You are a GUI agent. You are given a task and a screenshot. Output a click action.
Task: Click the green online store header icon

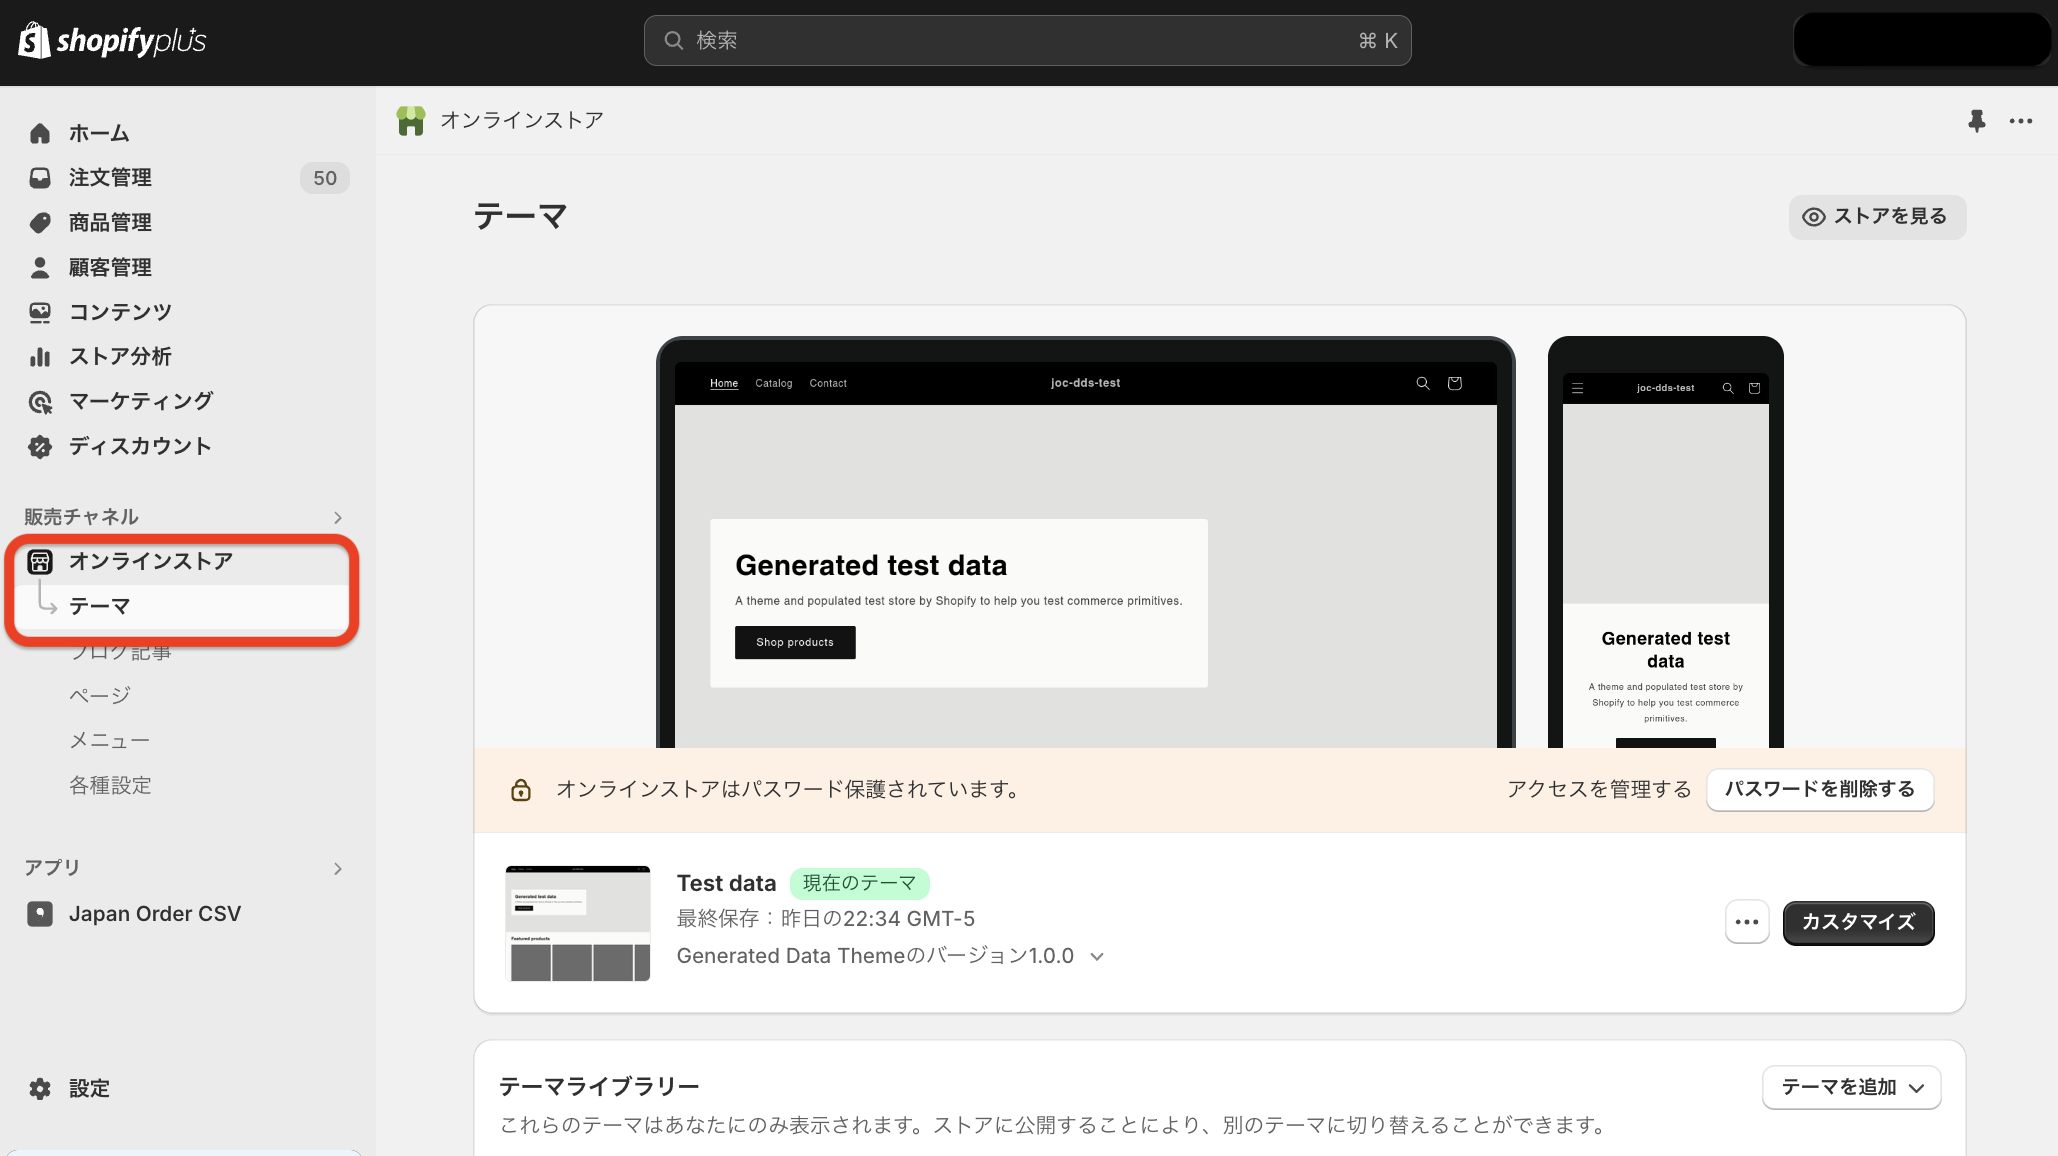(411, 121)
